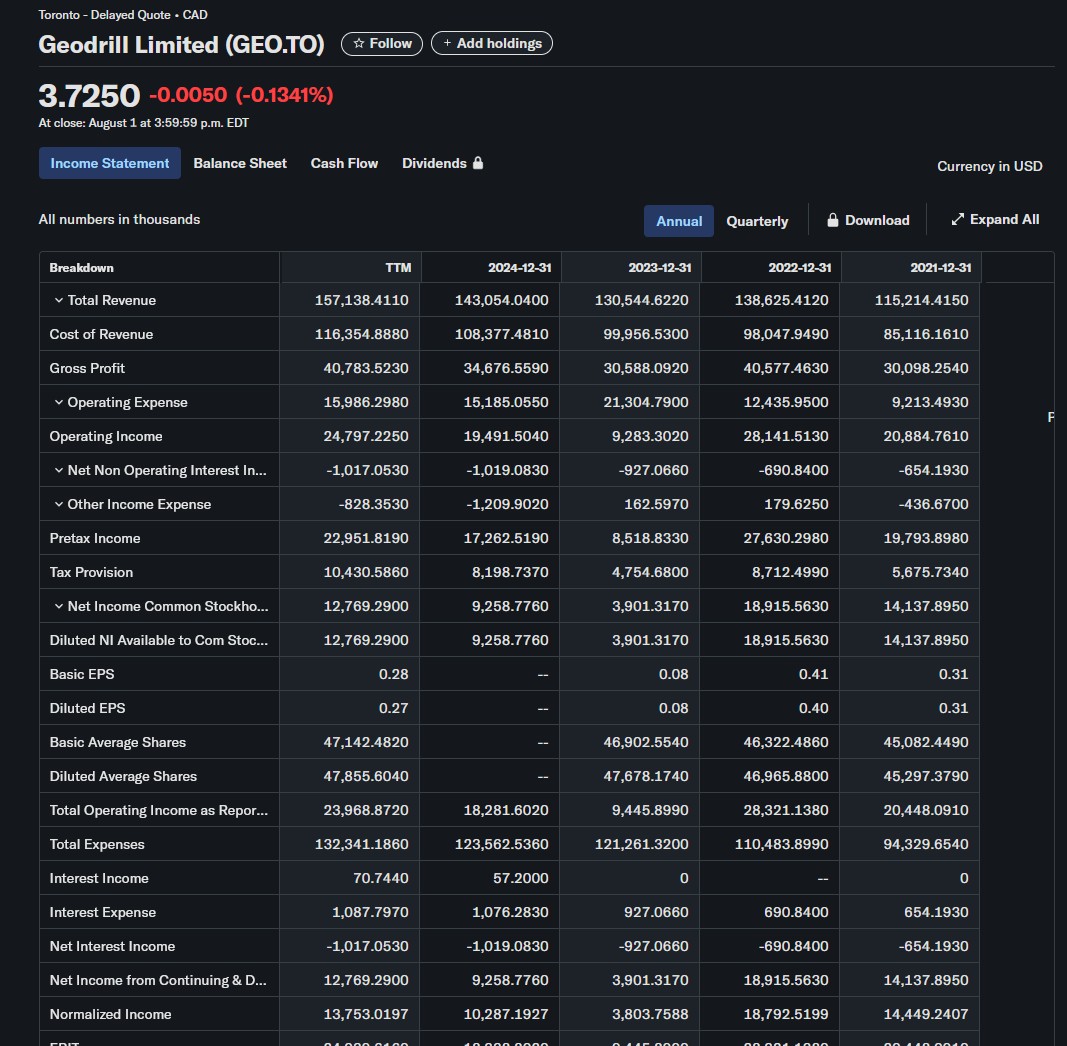
Task: Click the Basic EPS row label
Action: pyautogui.click(x=82, y=674)
